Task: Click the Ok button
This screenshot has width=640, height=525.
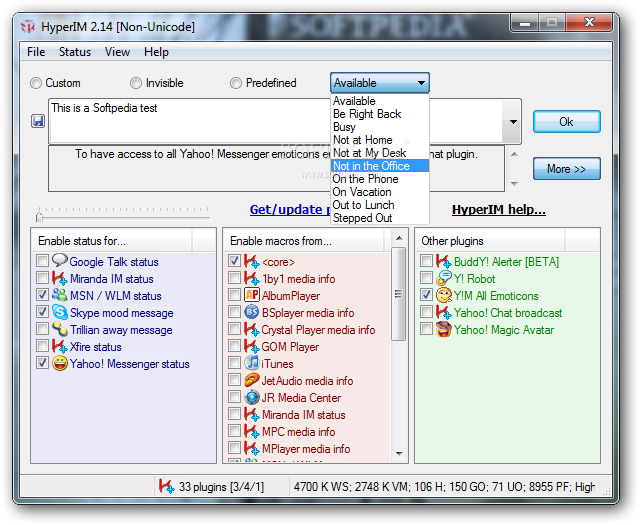Action: (567, 122)
